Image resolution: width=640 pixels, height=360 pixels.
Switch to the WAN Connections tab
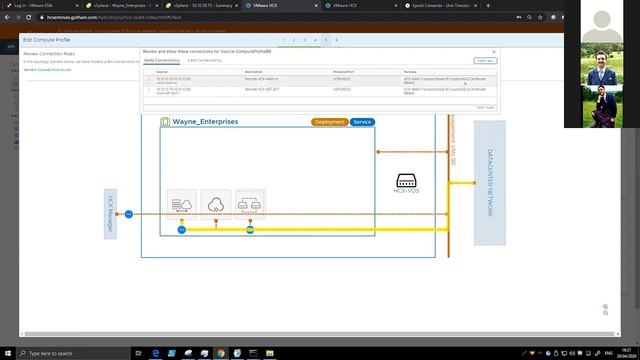point(162,60)
